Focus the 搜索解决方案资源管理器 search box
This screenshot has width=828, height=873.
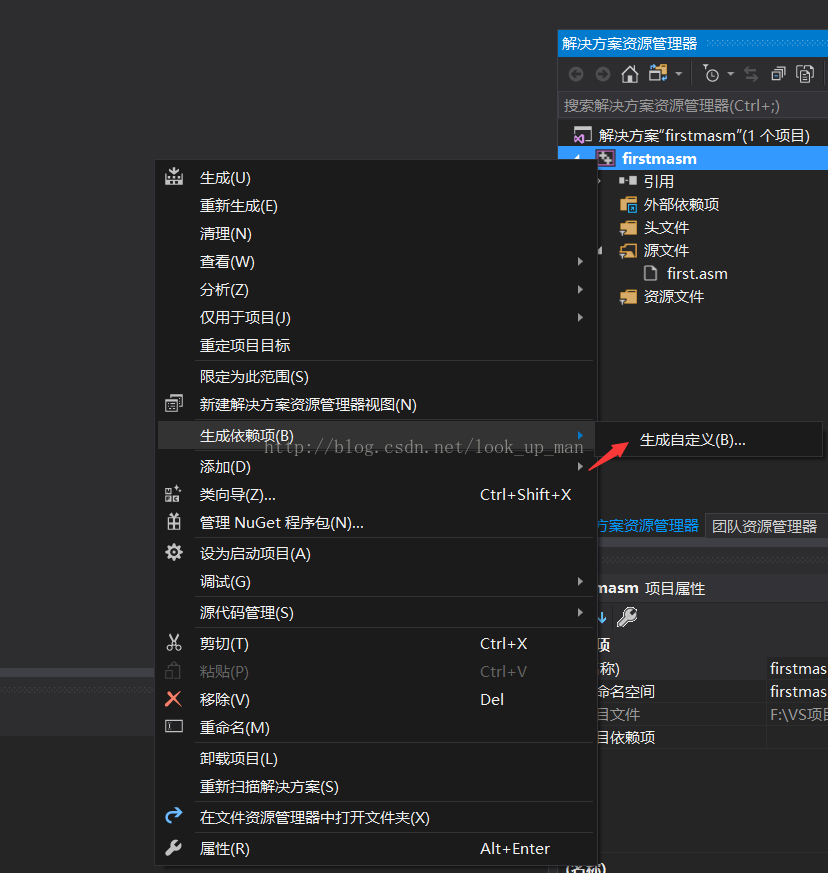pyautogui.click(x=693, y=106)
